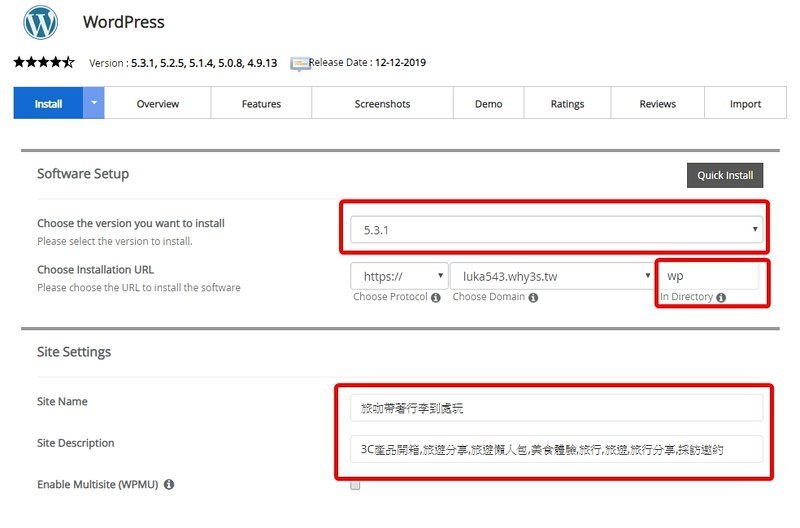This screenshot has width=800, height=528.
Task: Open the Demo tab
Action: pos(488,104)
